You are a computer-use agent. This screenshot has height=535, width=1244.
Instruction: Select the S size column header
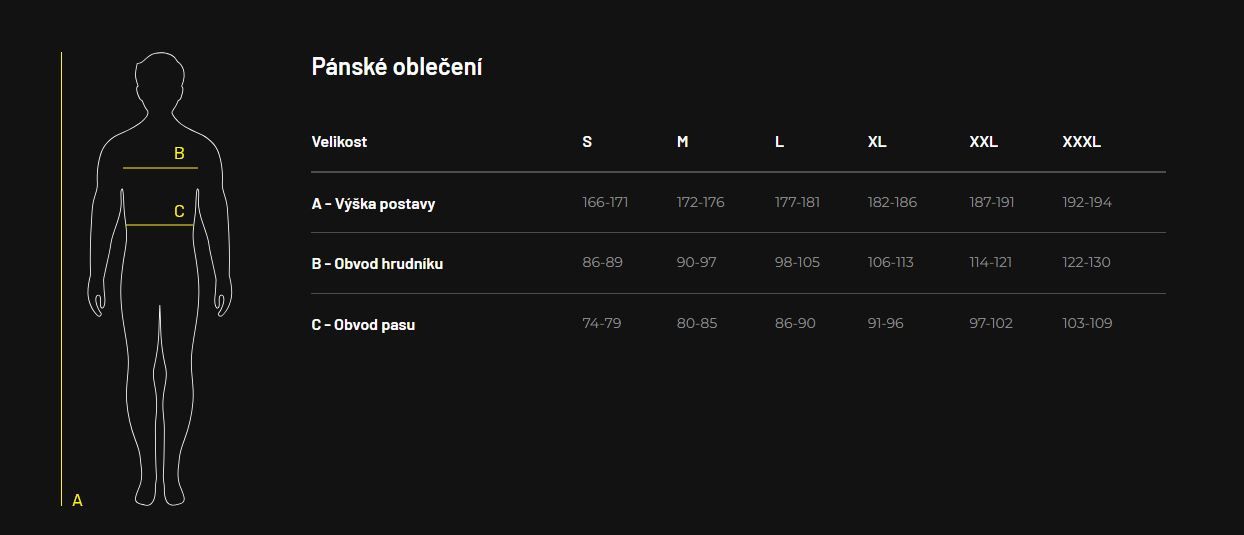coord(587,142)
